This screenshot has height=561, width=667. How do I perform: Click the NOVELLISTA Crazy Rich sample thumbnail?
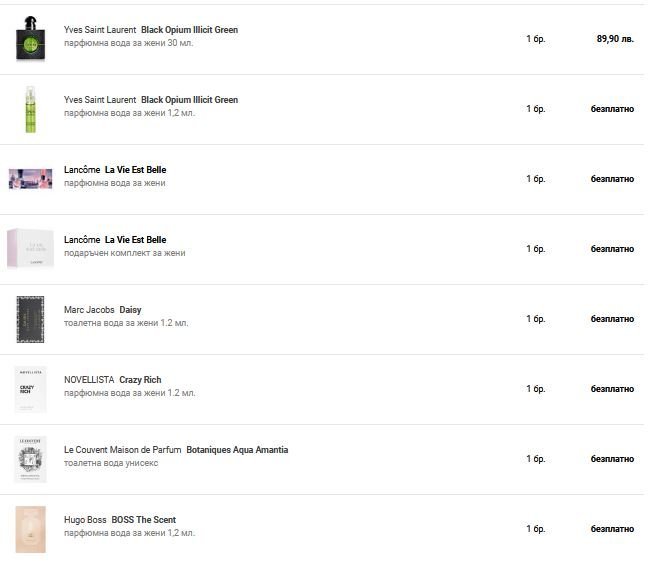(30, 389)
